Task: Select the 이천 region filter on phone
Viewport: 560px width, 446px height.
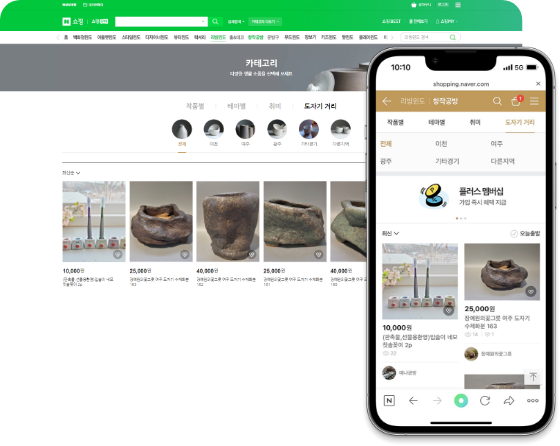Action: click(441, 144)
